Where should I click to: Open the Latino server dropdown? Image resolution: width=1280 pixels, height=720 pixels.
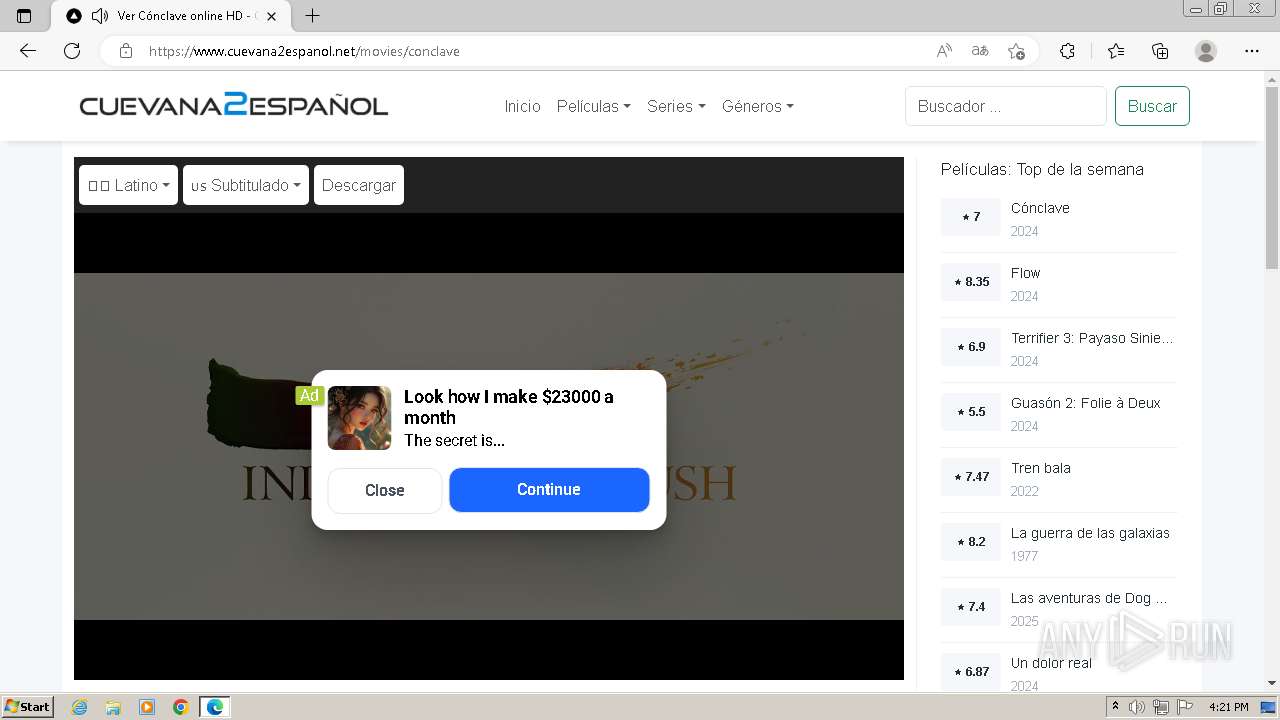point(128,185)
